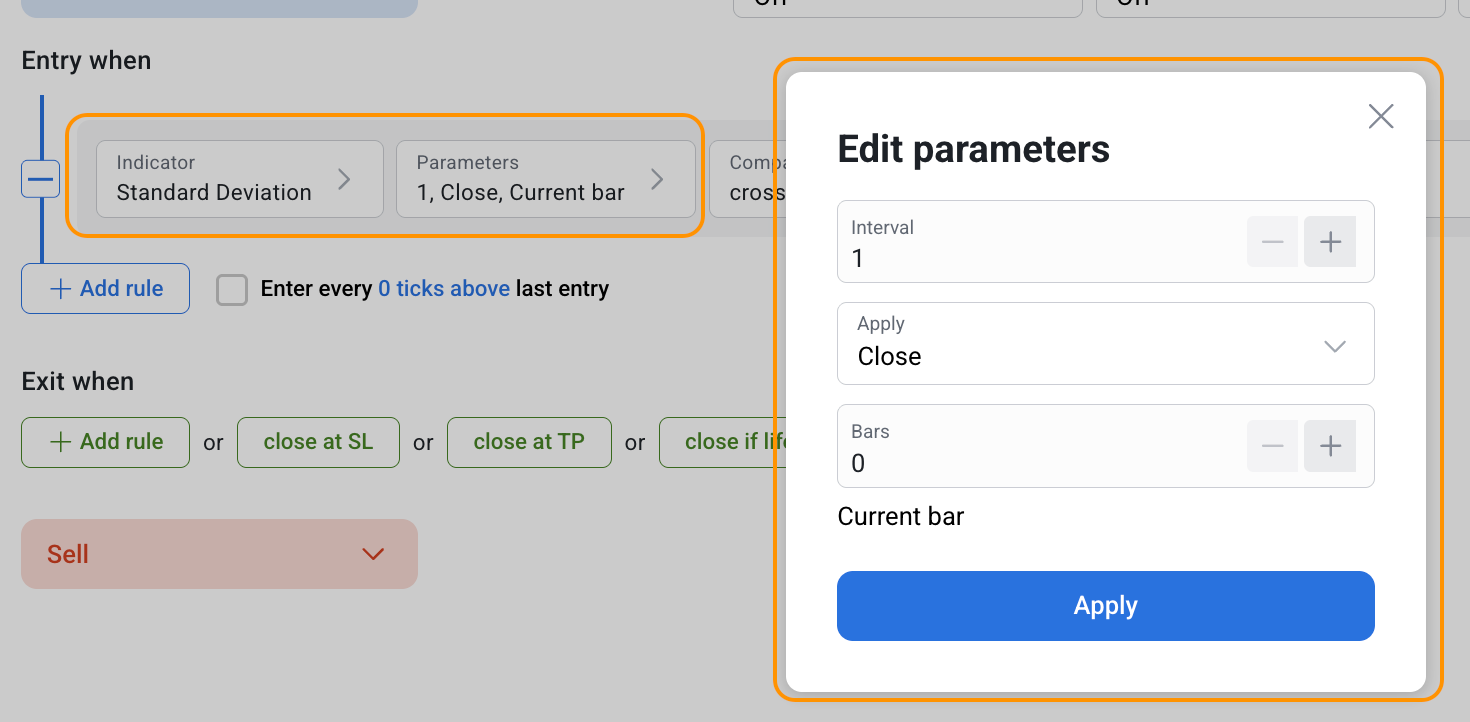The image size is (1470, 722).
Task: Decrease the Interval value with minus
Action: tap(1272, 242)
